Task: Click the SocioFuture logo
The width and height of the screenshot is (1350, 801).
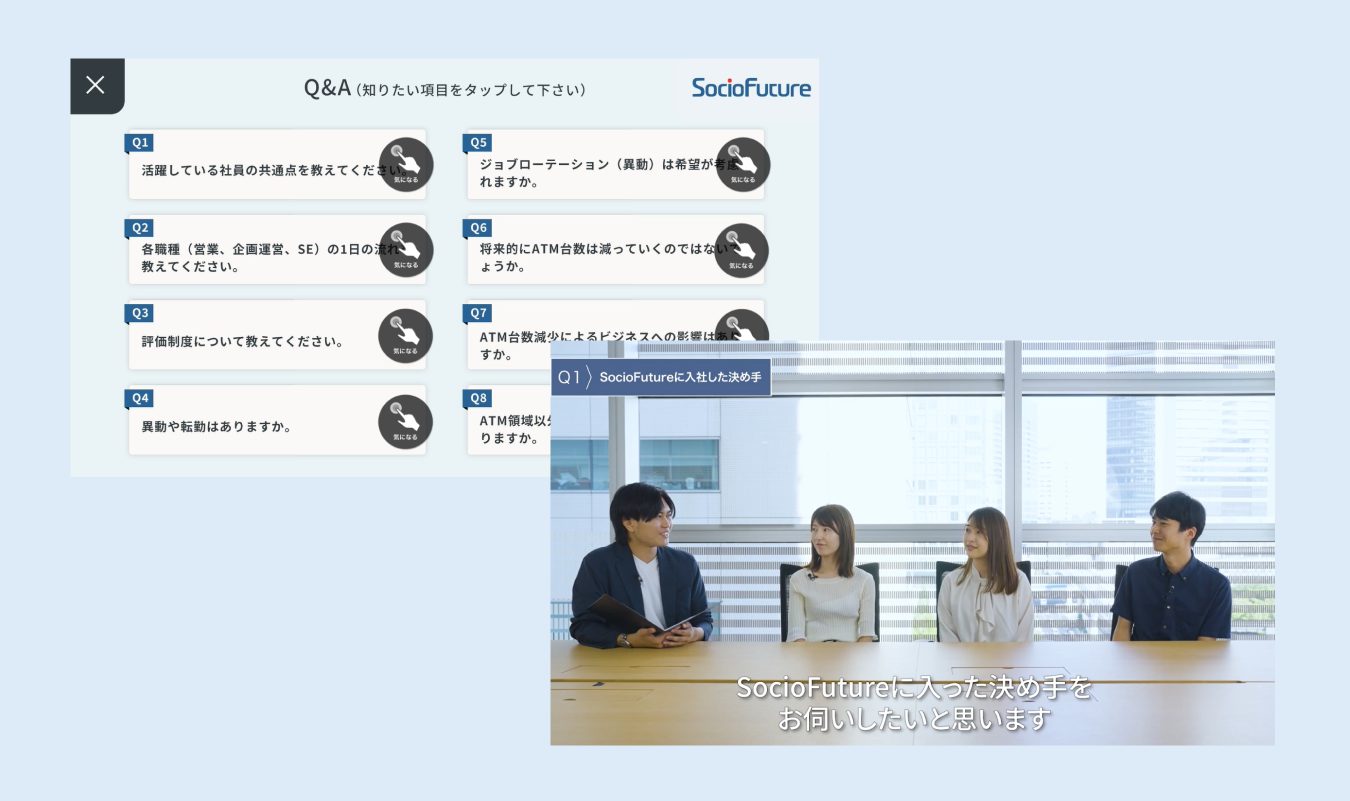Action: pyautogui.click(x=751, y=88)
